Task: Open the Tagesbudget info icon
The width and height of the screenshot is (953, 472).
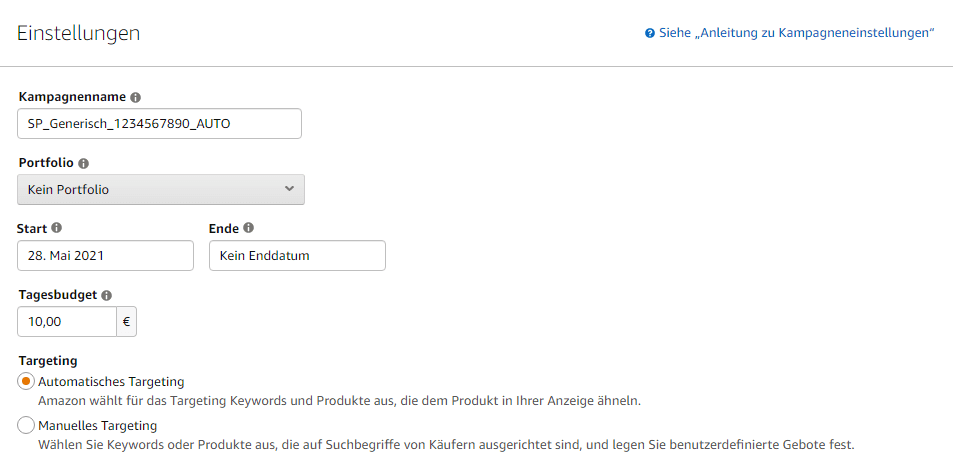Action: [107, 295]
